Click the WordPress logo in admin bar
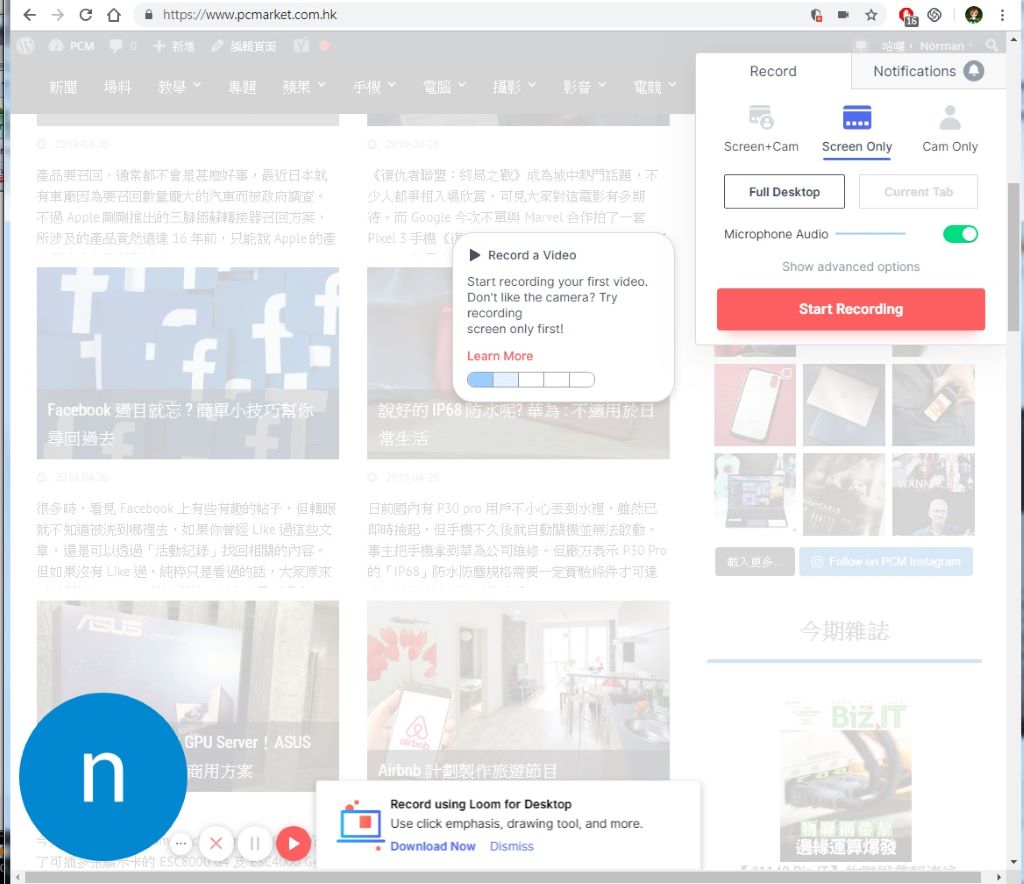Screen dimensions: 1024x884 [x=25, y=46]
